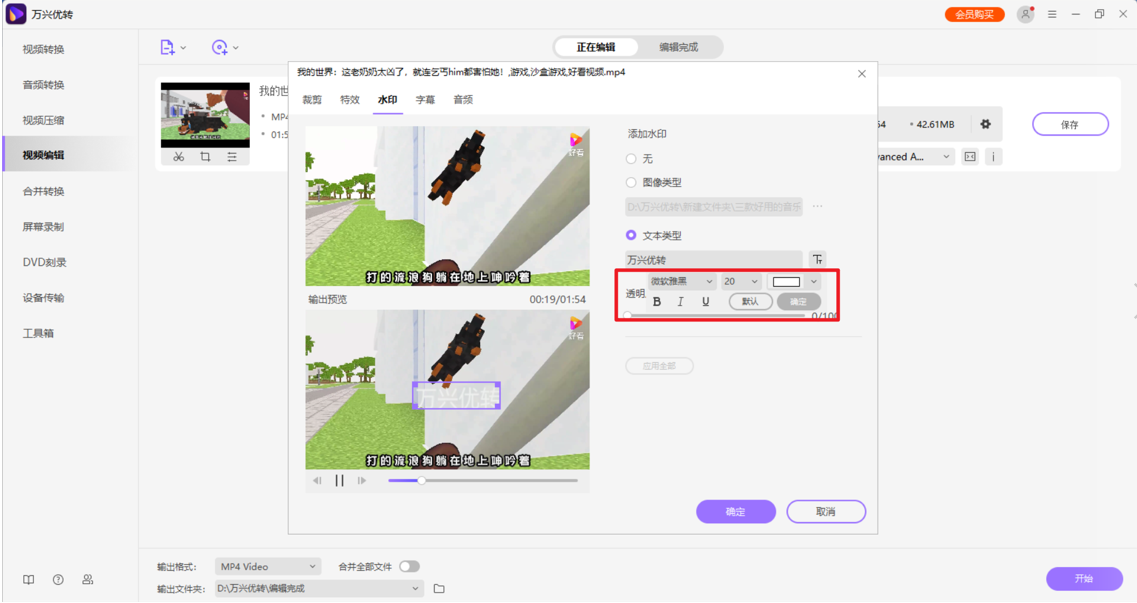
Task: Select the 文本类型 watermark option
Action: (631, 235)
